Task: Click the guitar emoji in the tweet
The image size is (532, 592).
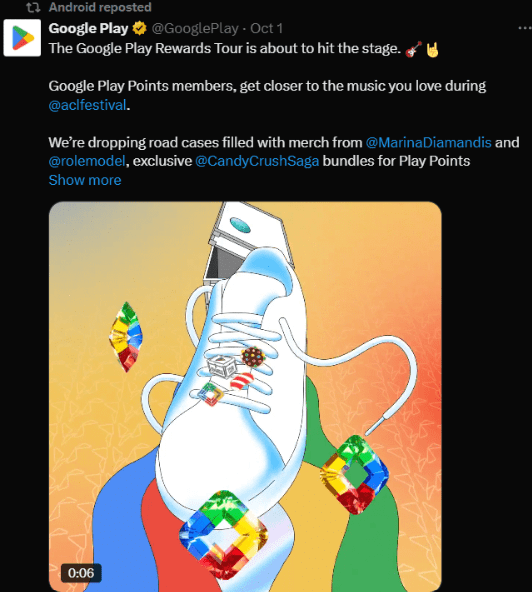Action: click(413, 49)
